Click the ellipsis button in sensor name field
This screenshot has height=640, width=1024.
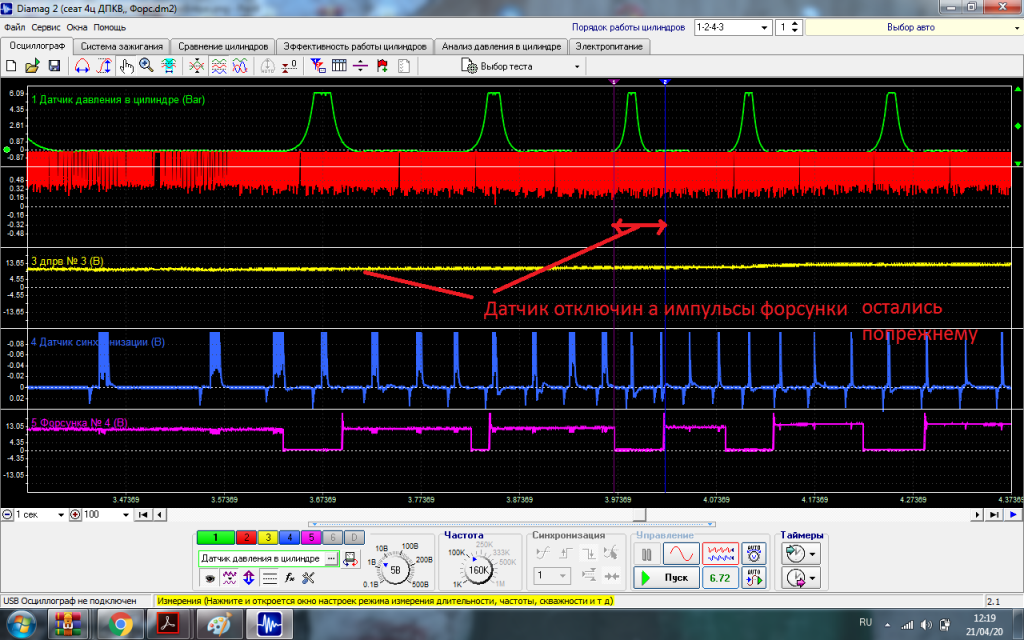(332, 558)
